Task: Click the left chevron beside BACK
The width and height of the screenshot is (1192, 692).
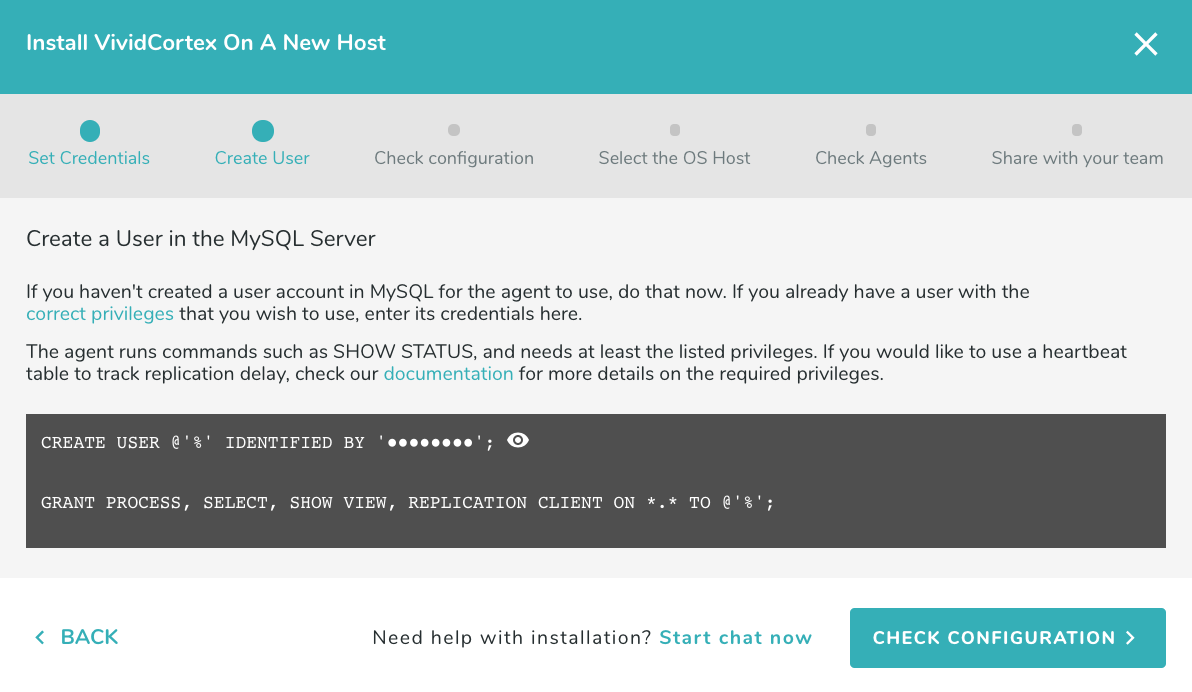Action: tap(40, 637)
